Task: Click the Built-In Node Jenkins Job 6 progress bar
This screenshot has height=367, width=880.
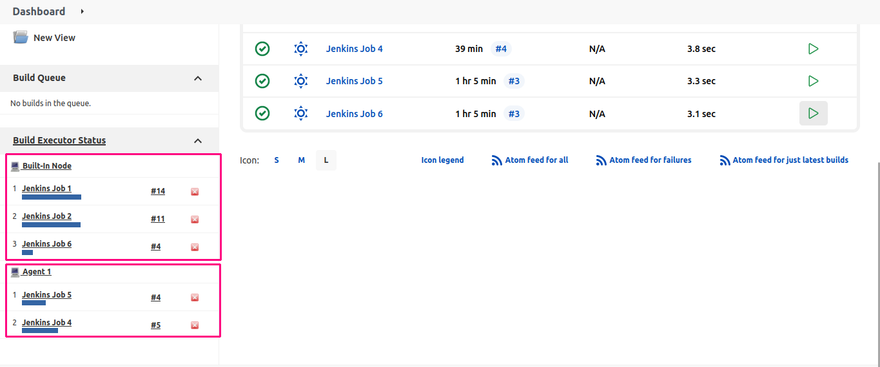Action: click(x=28, y=253)
